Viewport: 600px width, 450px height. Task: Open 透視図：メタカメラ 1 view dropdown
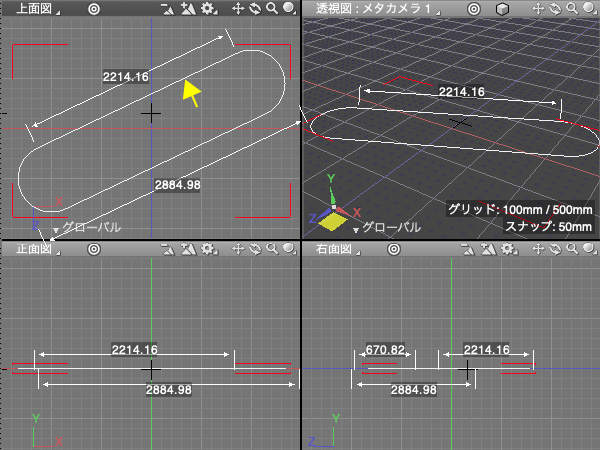tap(378, 8)
